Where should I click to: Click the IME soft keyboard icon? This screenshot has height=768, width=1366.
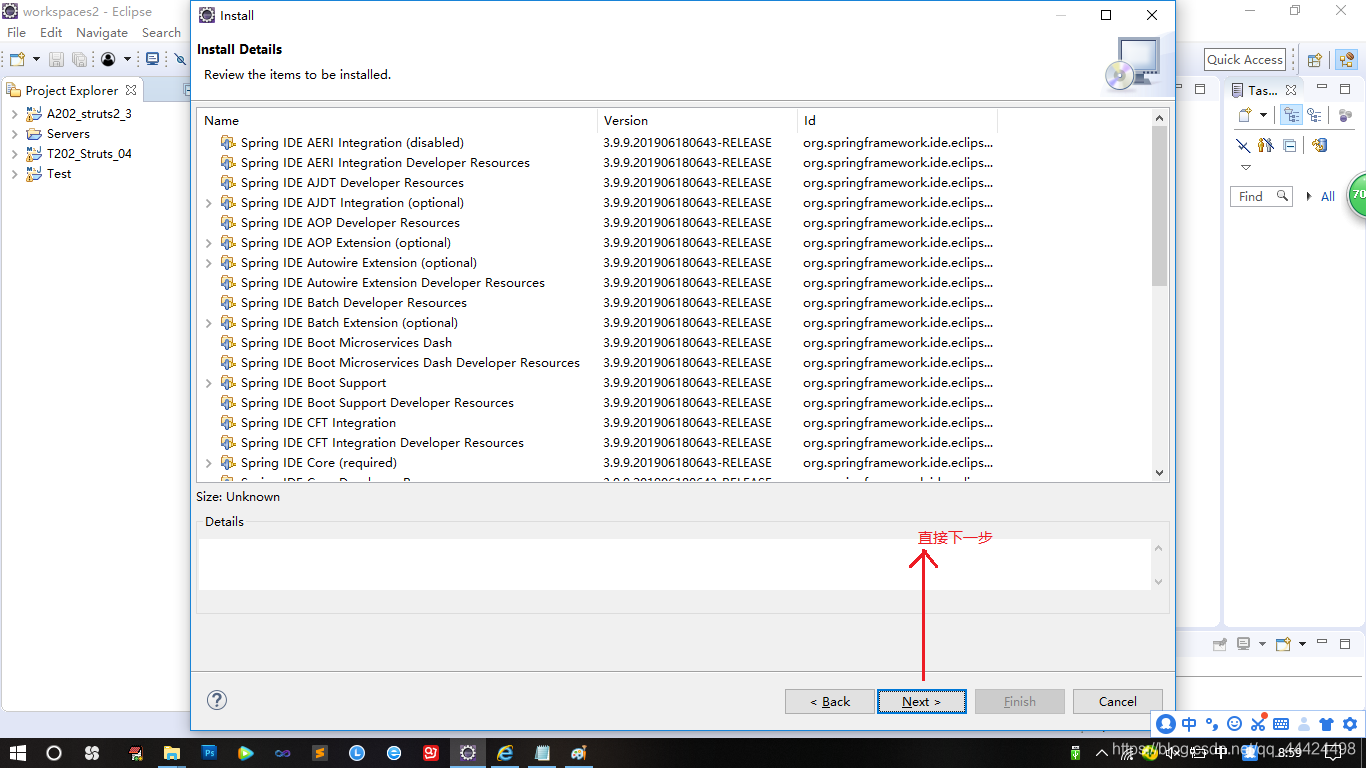tap(1281, 724)
